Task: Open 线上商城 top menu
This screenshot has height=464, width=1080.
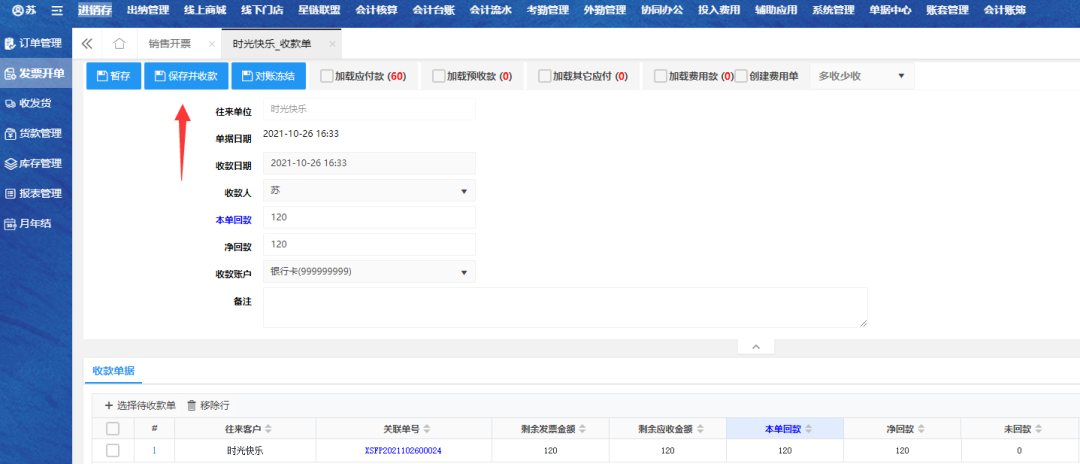Action: click(x=205, y=10)
